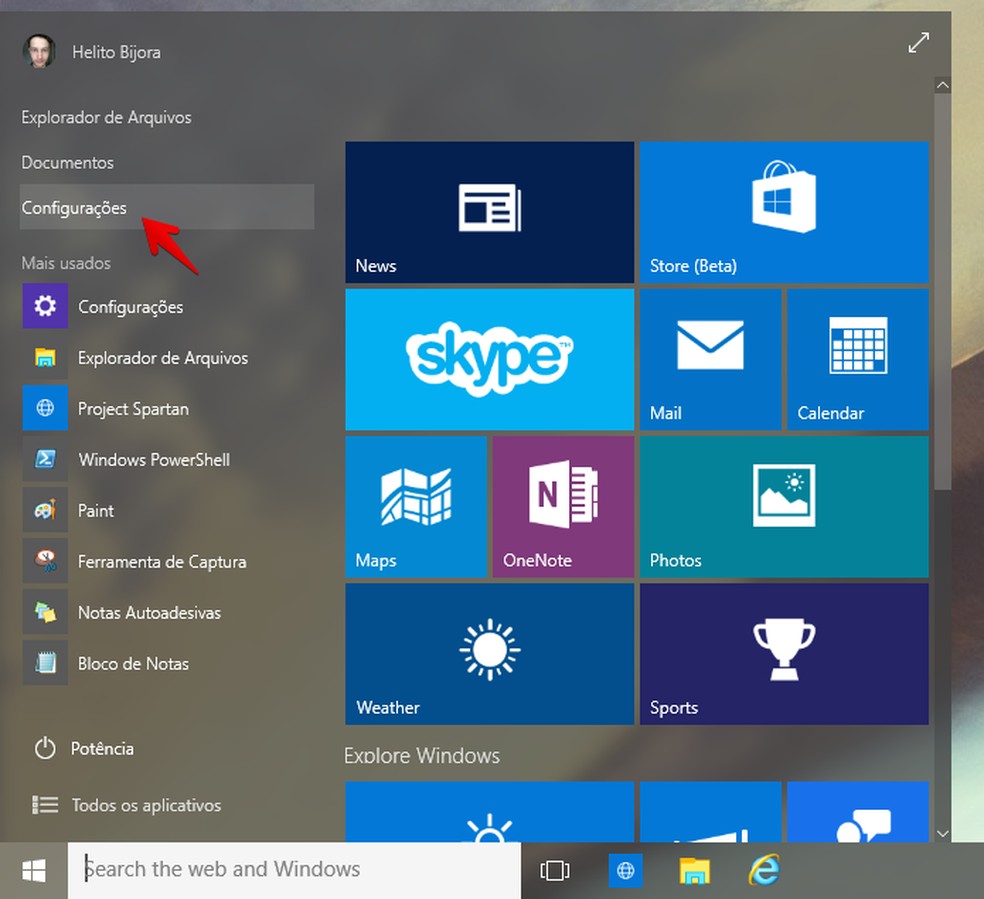Open the Sports tile
Viewport: 984px width, 899px height.
point(784,653)
